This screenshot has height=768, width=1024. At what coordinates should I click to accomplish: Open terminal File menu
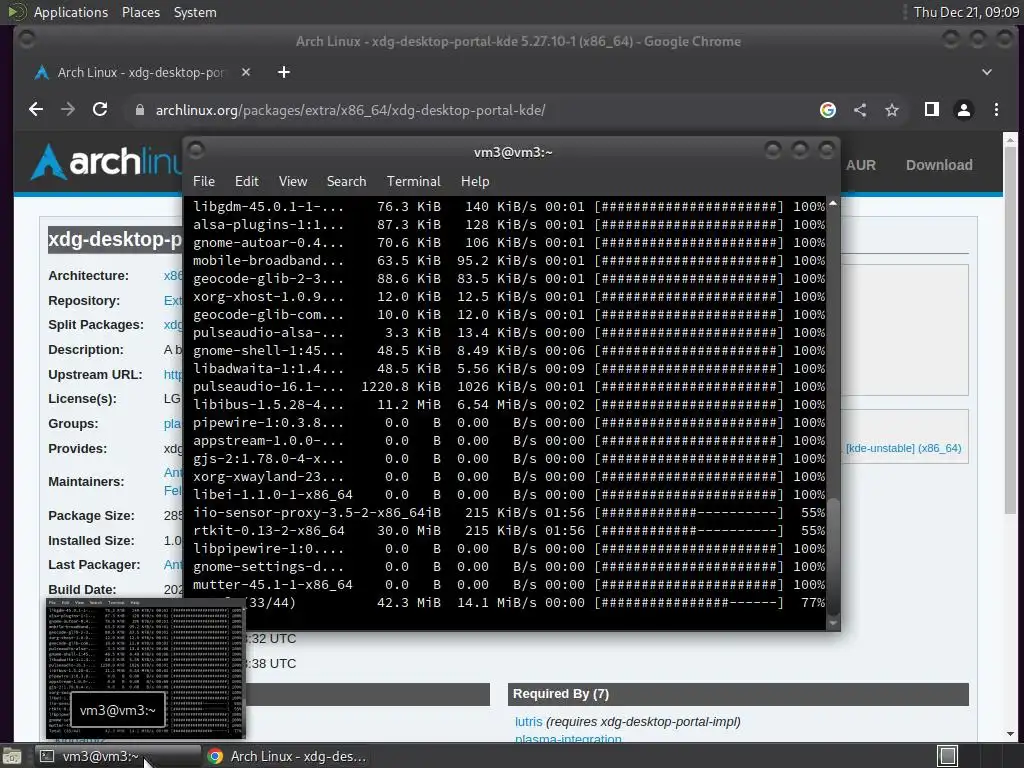click(204, 182)
